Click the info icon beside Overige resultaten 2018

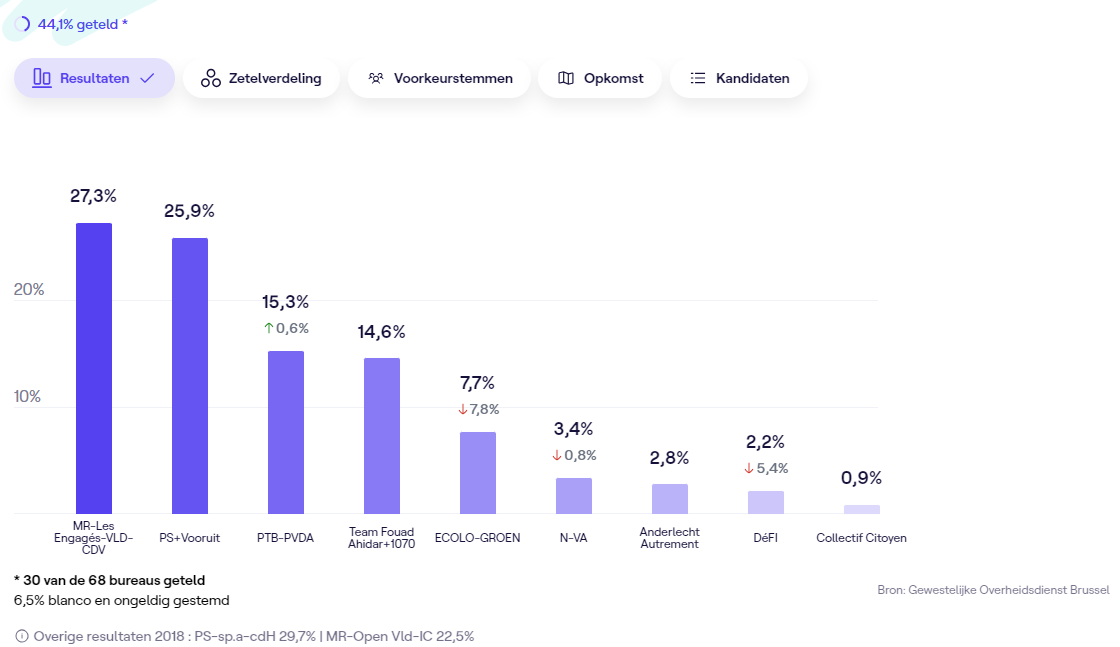tap(22, 636)
